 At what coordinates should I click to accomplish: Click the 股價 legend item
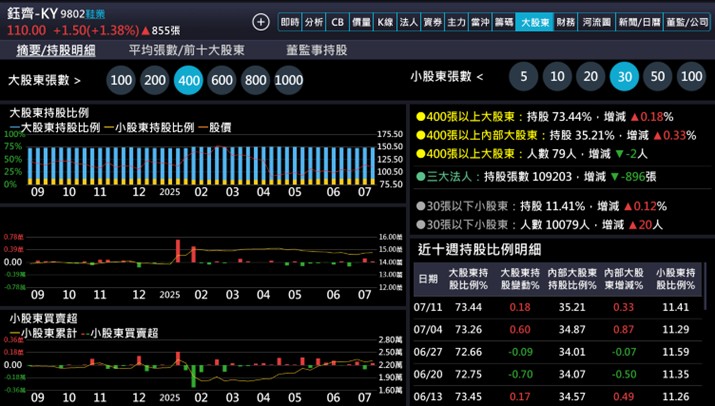click(x=215, y=127)
